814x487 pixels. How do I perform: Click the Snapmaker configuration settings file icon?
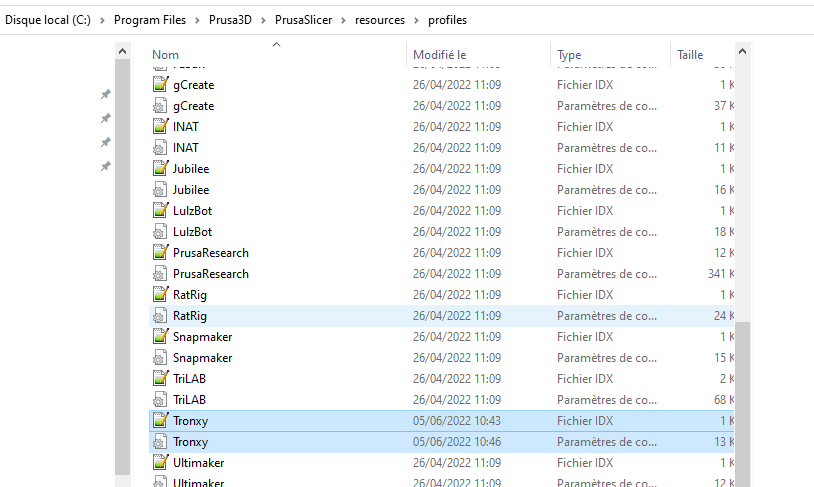point(160,358)
